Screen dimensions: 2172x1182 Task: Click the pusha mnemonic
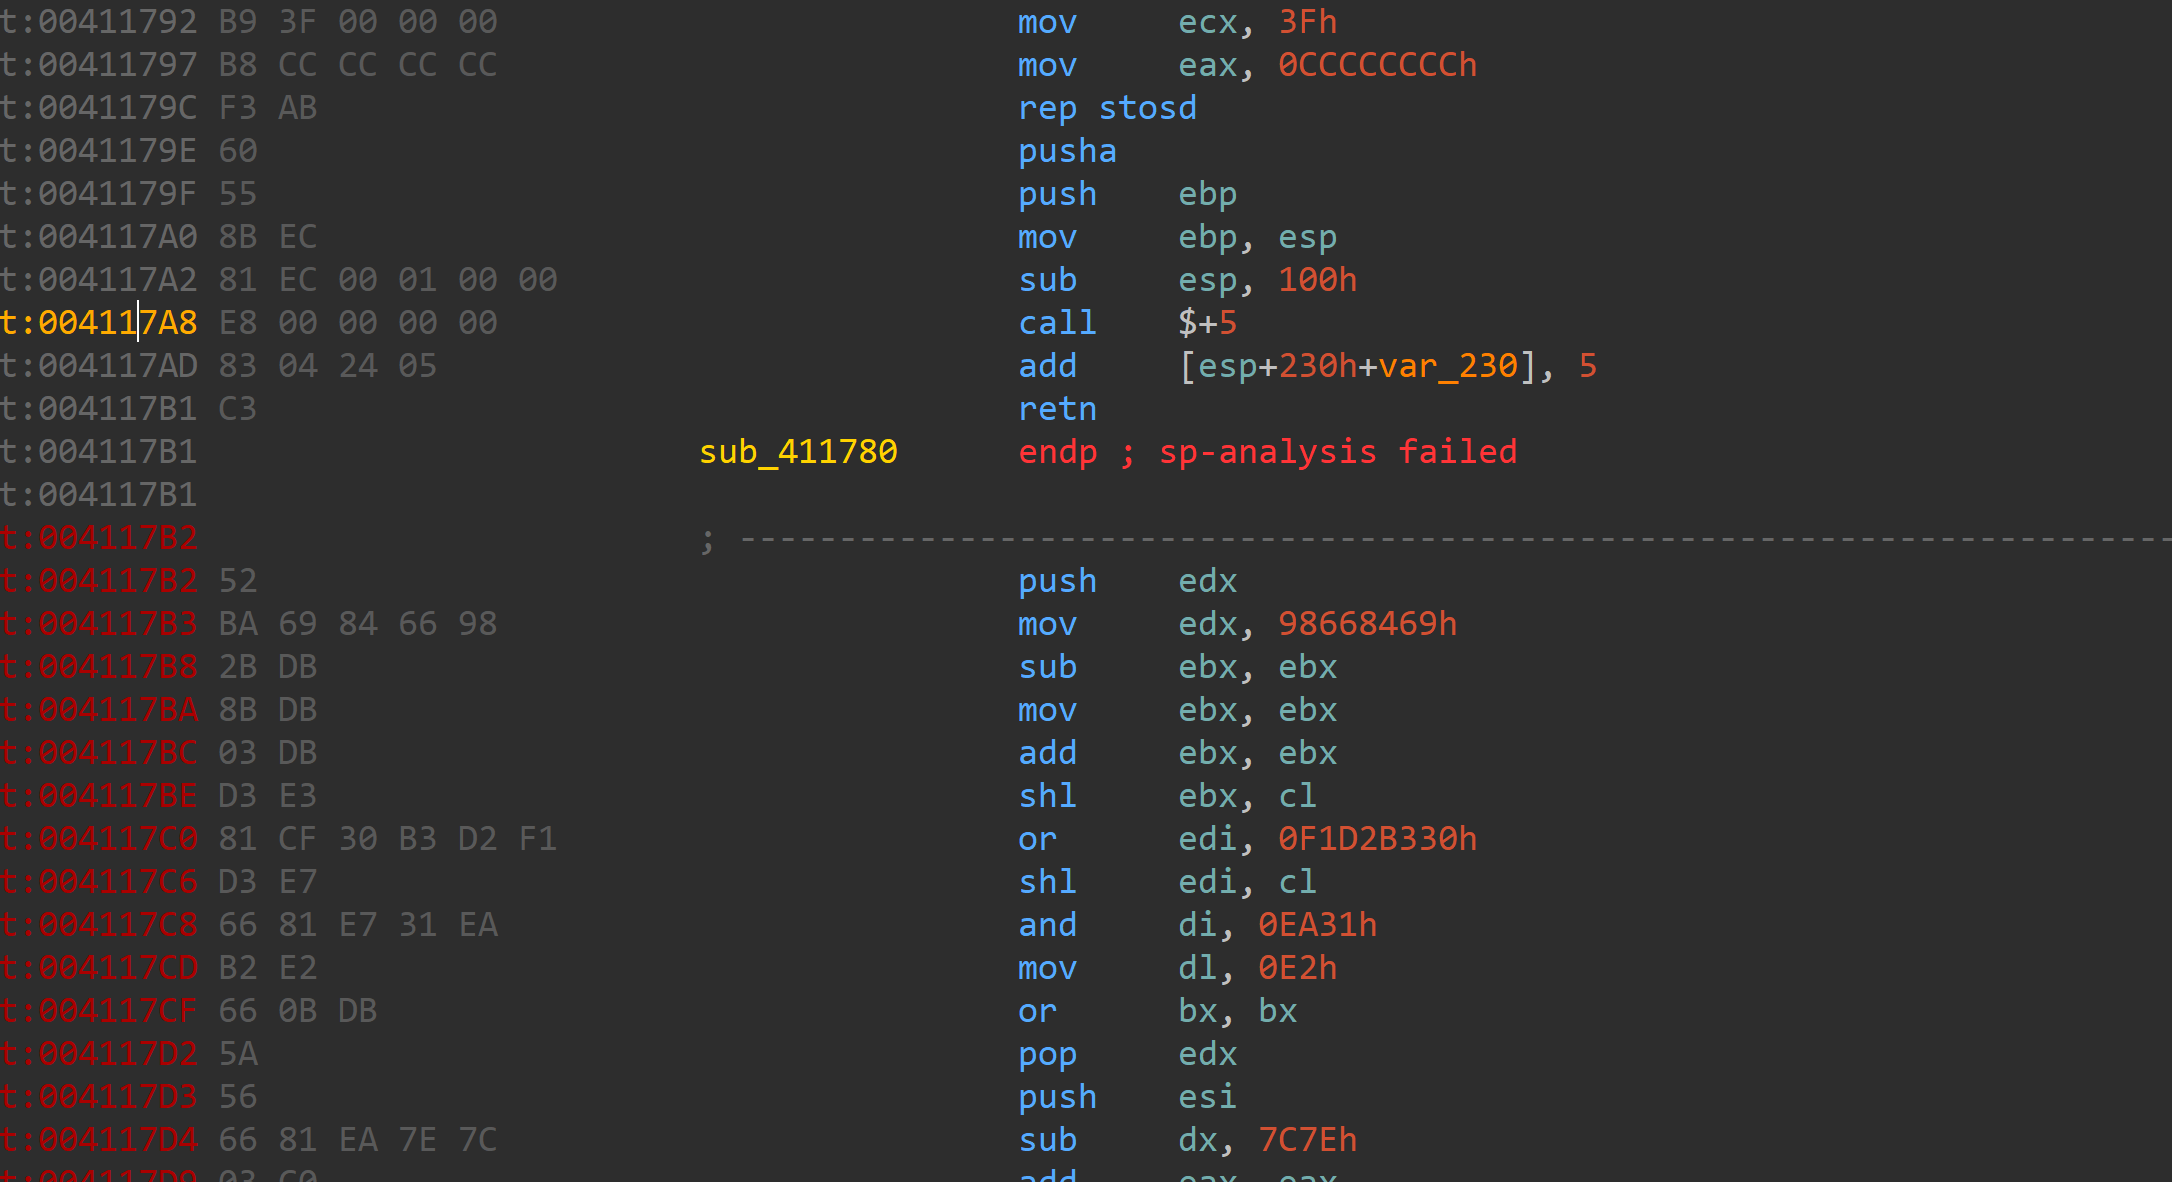pos(1066,151)
